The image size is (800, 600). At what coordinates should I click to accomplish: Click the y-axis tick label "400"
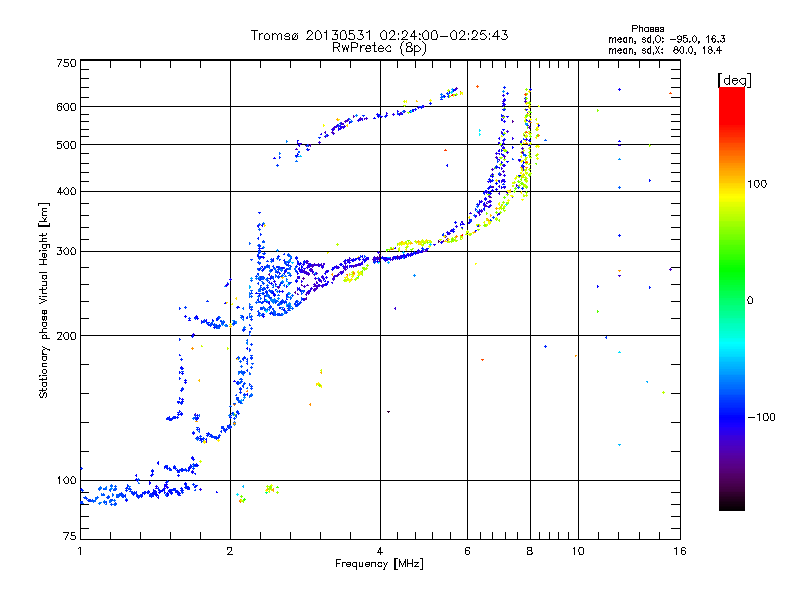[x=66, y=191]
